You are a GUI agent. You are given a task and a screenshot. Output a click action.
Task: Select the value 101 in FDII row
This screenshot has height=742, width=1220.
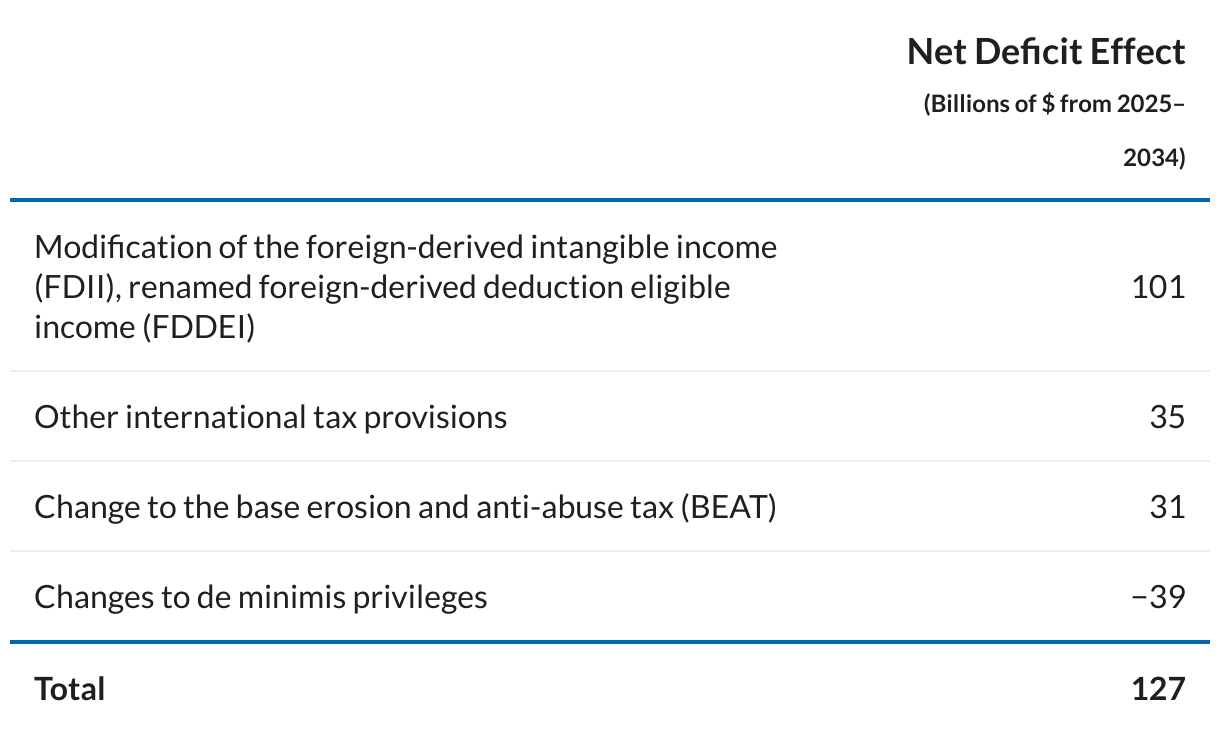tap(1158, 287)
